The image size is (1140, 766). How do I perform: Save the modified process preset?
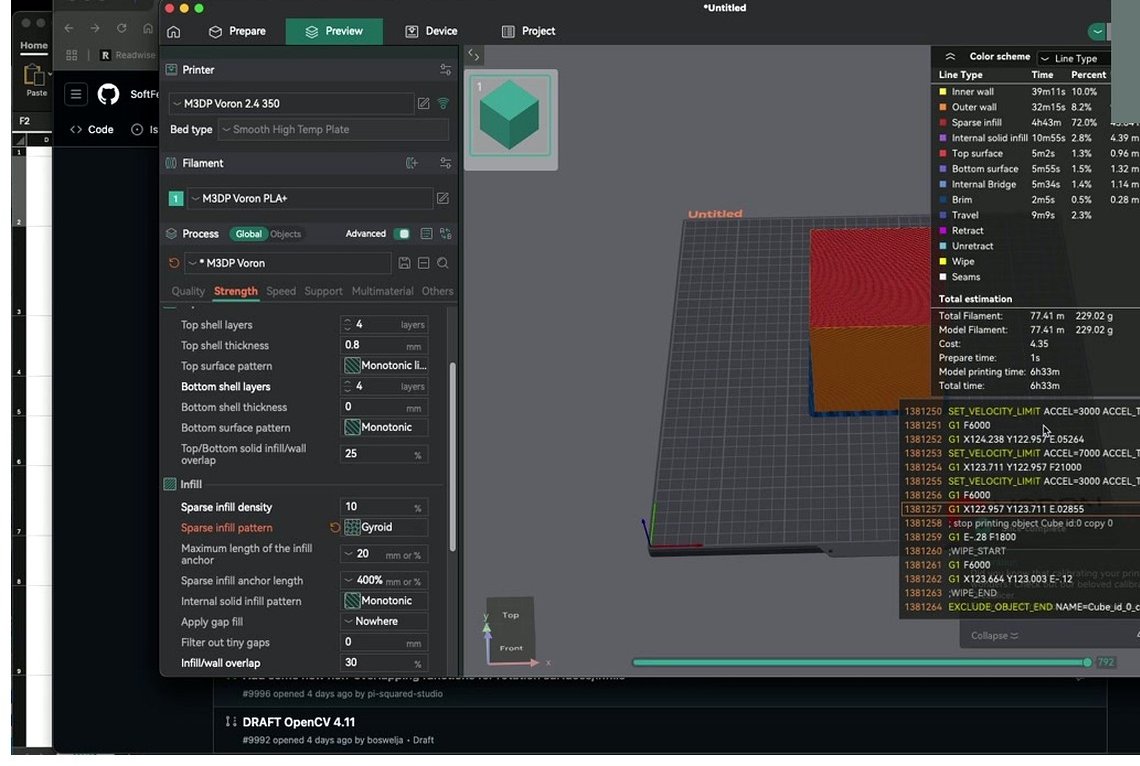[404, 263]
